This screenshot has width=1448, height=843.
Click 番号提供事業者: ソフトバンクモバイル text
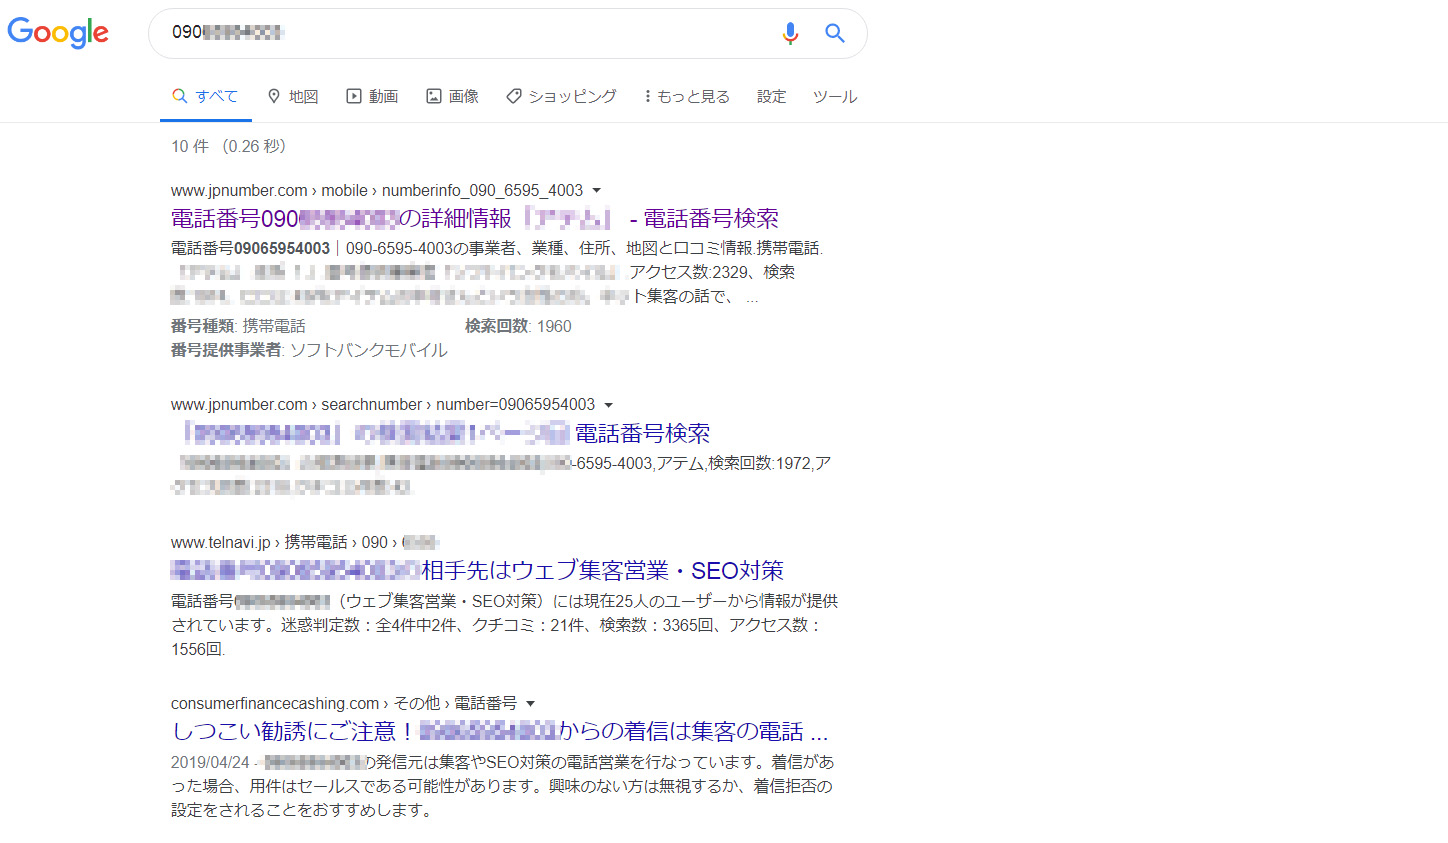[x=309, y=350]
